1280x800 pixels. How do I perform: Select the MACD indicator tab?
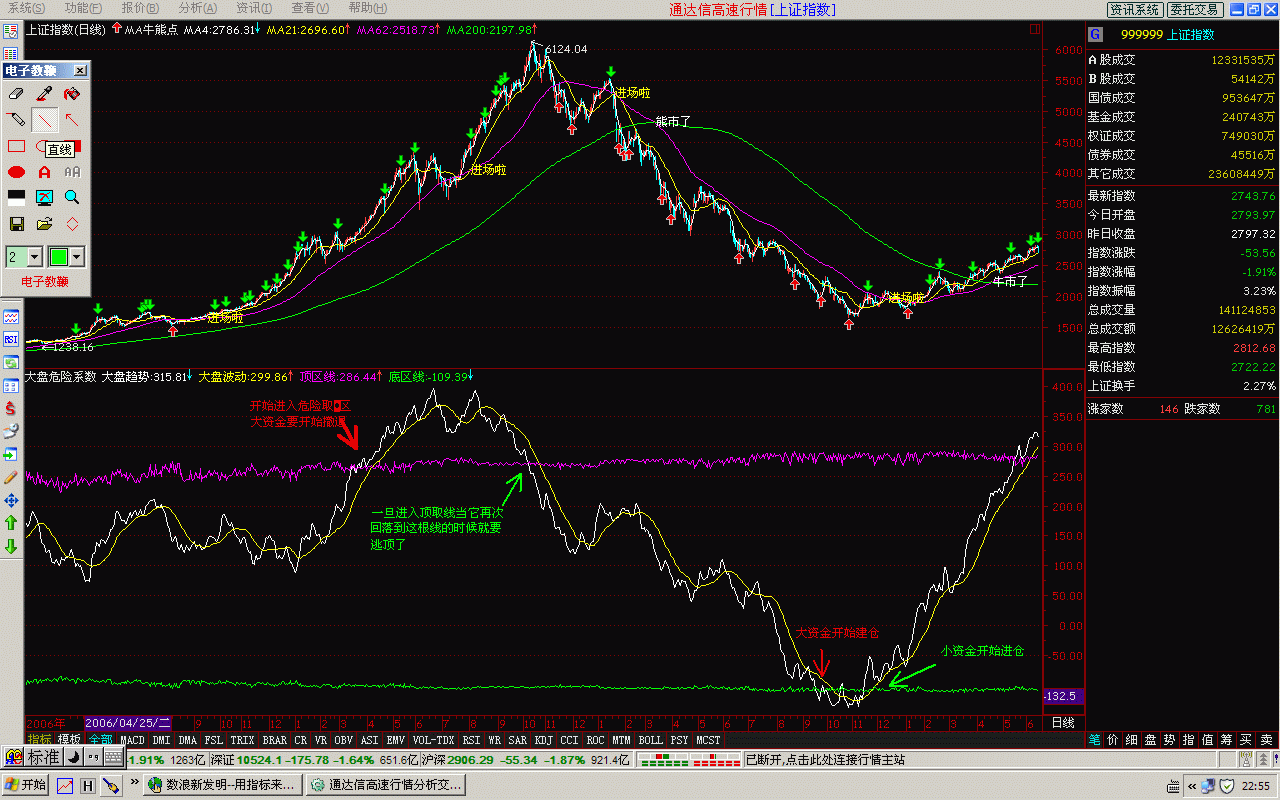click(132, 740)
